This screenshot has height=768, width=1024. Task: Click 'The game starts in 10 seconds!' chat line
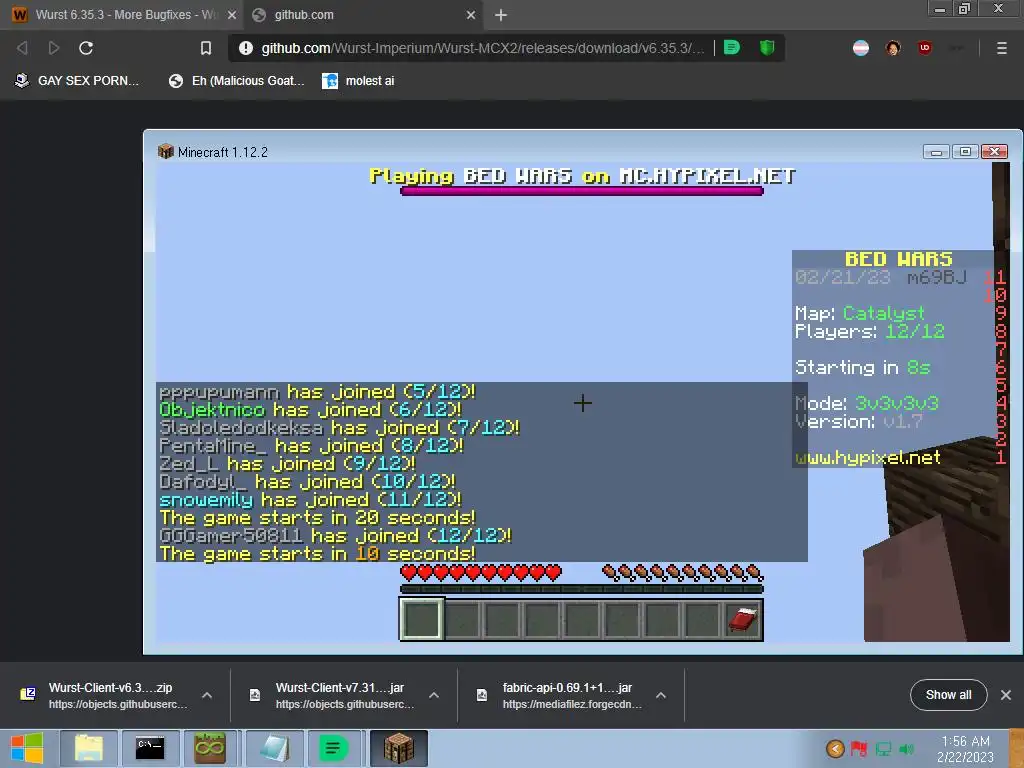click(317, 554)
